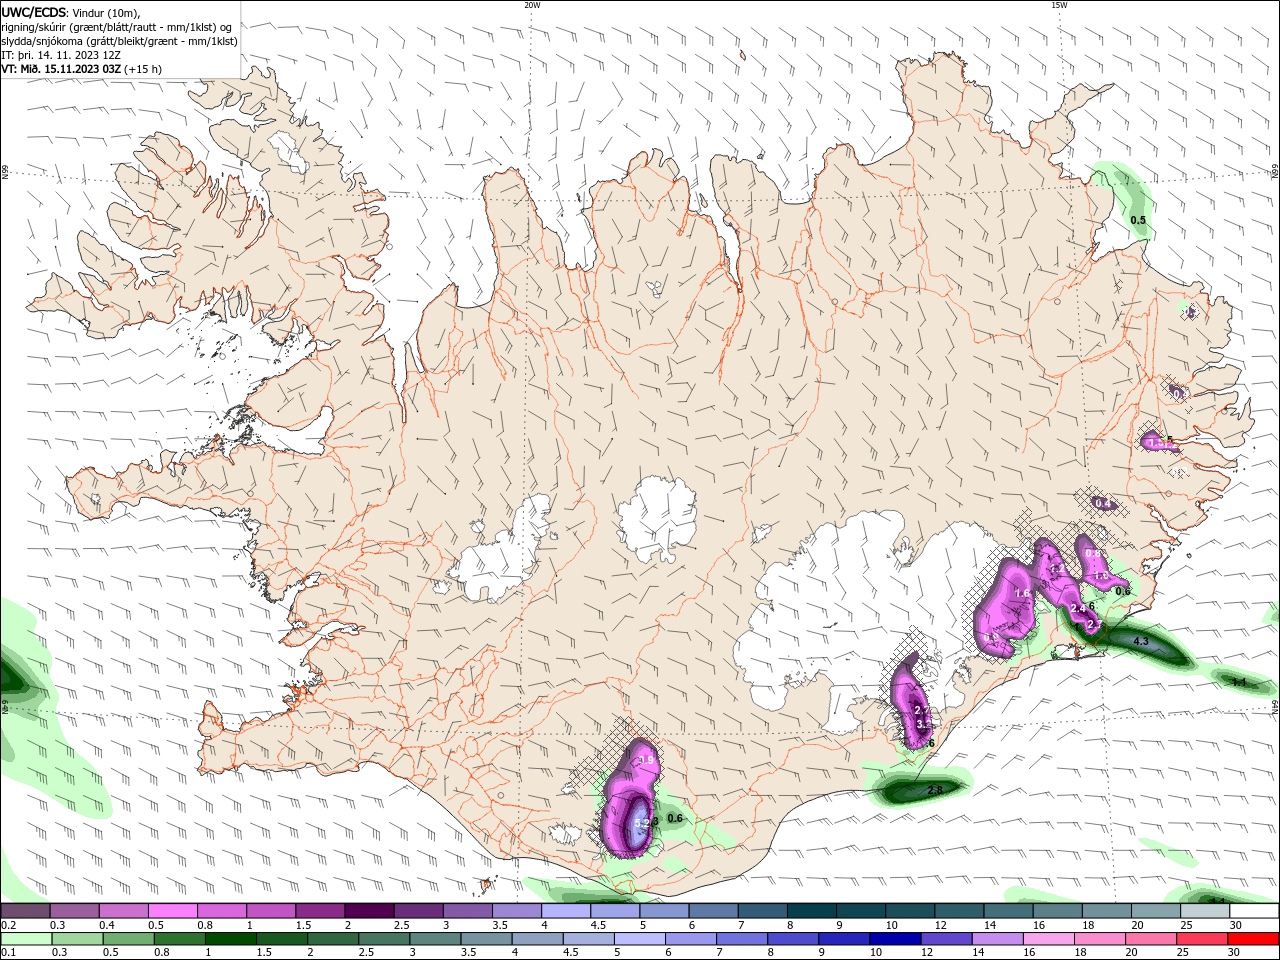Click the 20W longitude label at top
1280x960 pixels.
tap(532, 5)
